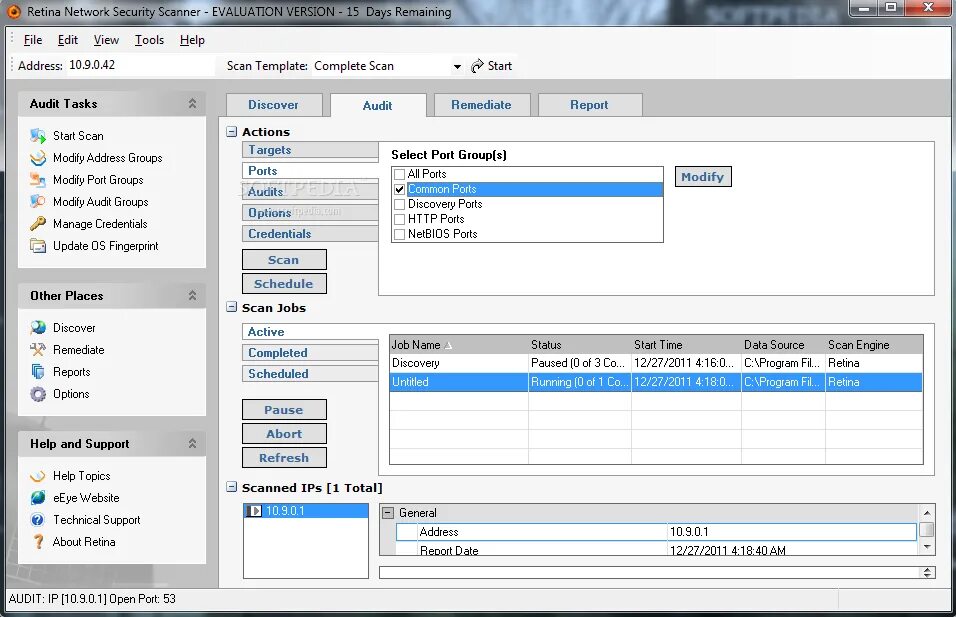The height and width of the screenshot is (617, 956).
Task: Click the Modify Audit Groups icon
Action: coord(38,201)
